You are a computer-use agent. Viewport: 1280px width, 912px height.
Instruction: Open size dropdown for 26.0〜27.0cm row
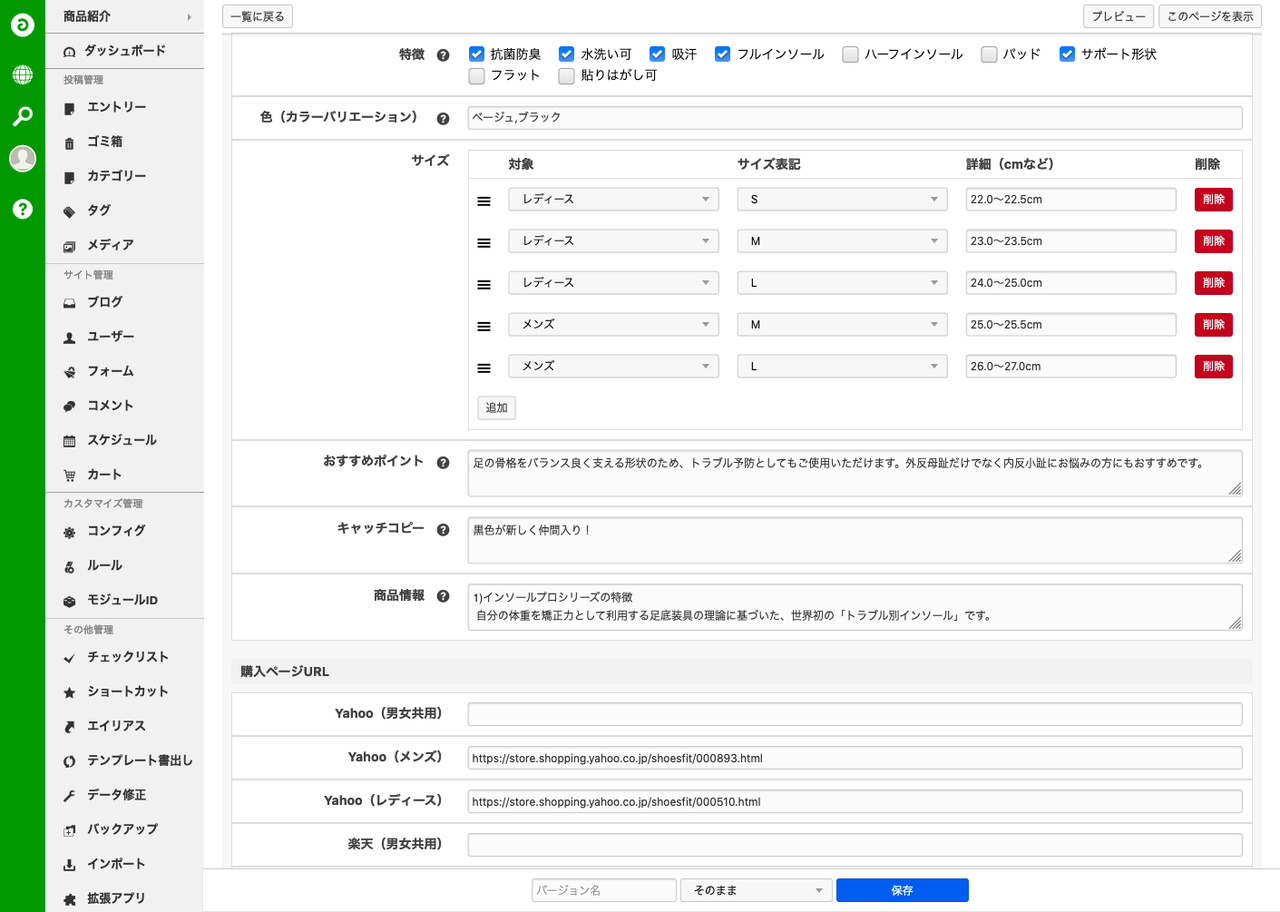842,367
